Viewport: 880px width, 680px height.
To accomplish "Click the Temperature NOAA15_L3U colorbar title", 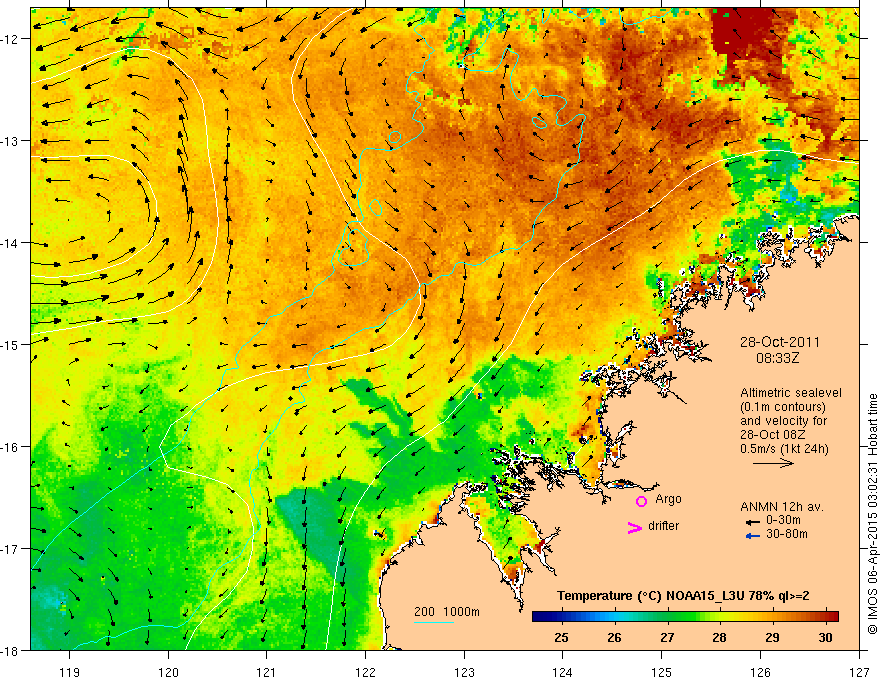I will [683, 596].
